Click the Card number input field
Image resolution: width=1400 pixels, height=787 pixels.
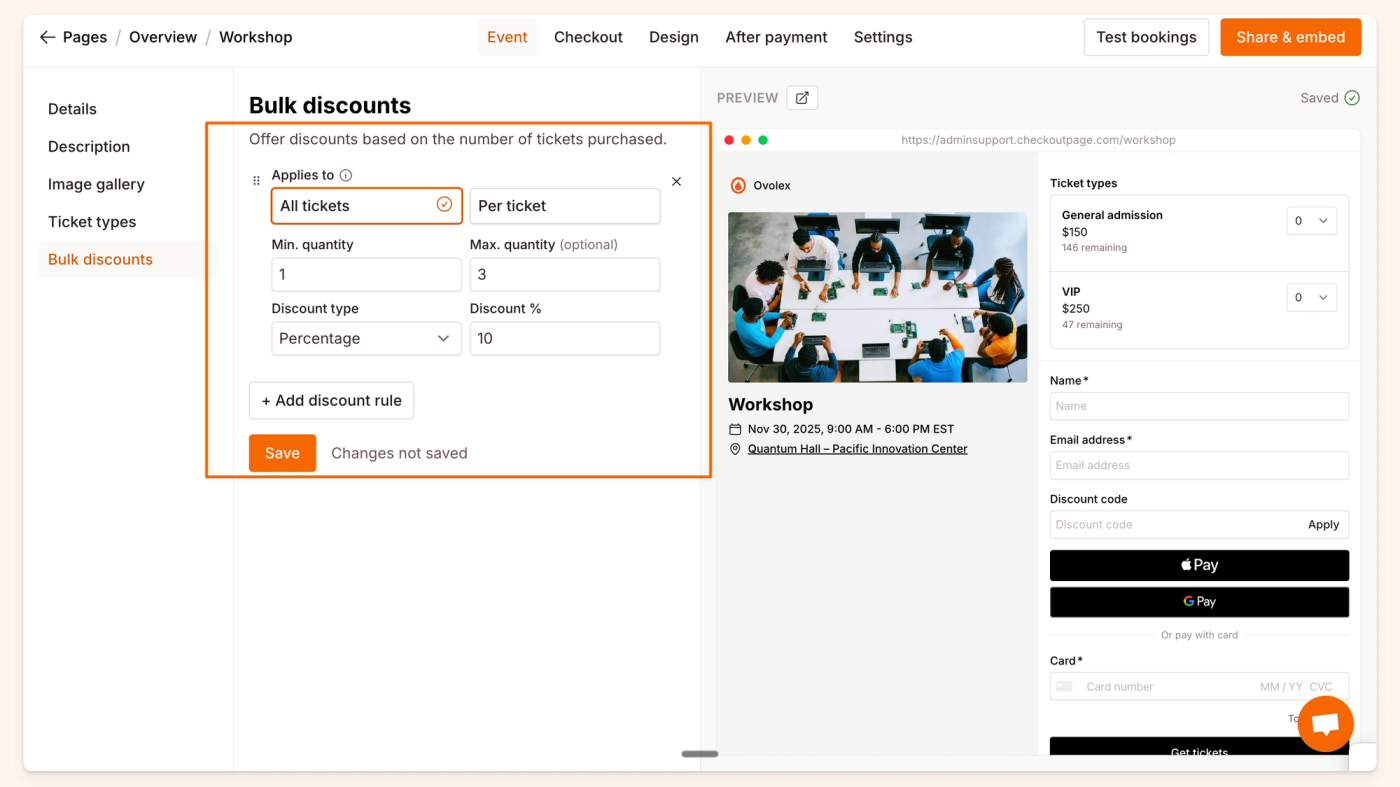pyautogui.click(x=1199, y=687)
